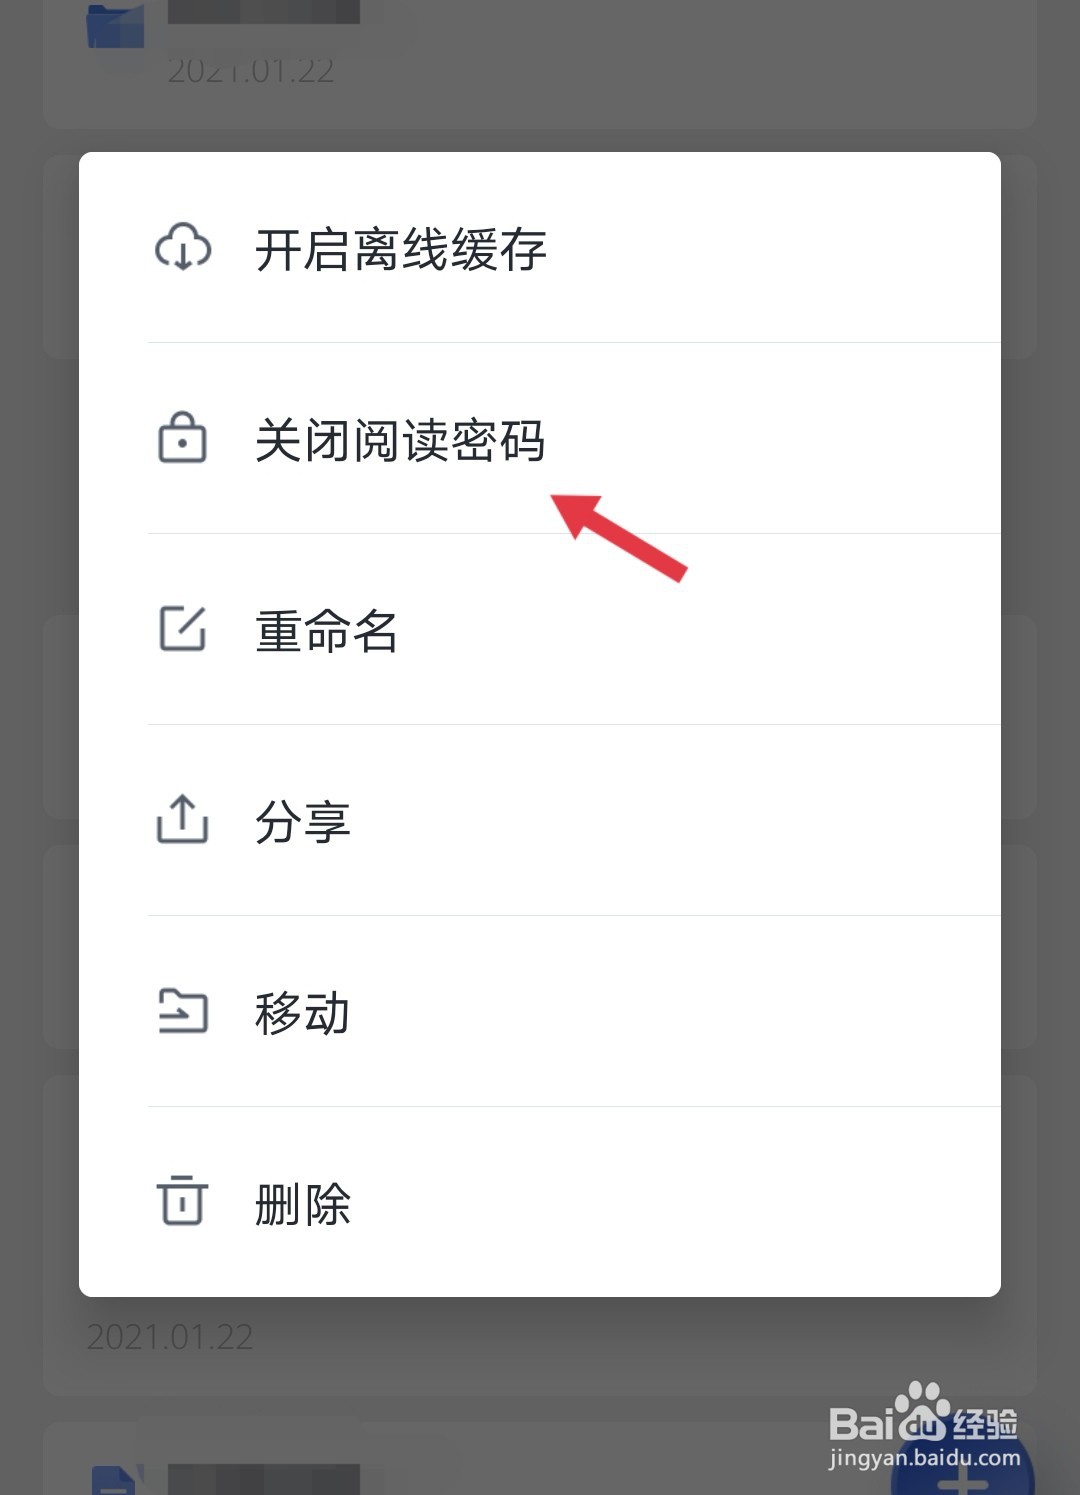Viewport: 1080px width, 1495px height.
Task: Tap the move-to-folder icon
Action: (x=183, y=1011)
